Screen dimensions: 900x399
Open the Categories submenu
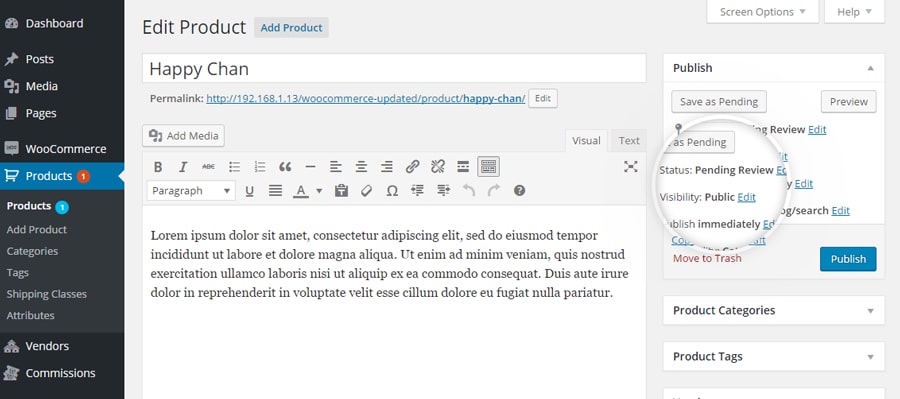click(32, 251)
